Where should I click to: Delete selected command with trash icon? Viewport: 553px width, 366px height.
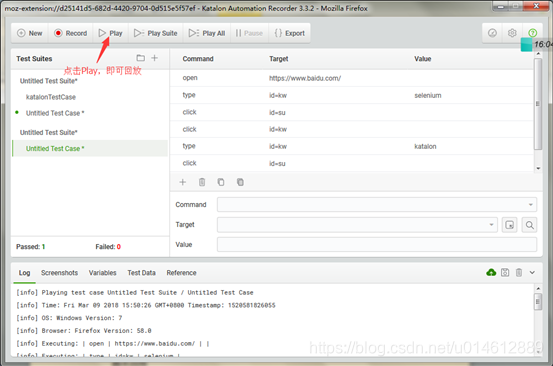202,182
